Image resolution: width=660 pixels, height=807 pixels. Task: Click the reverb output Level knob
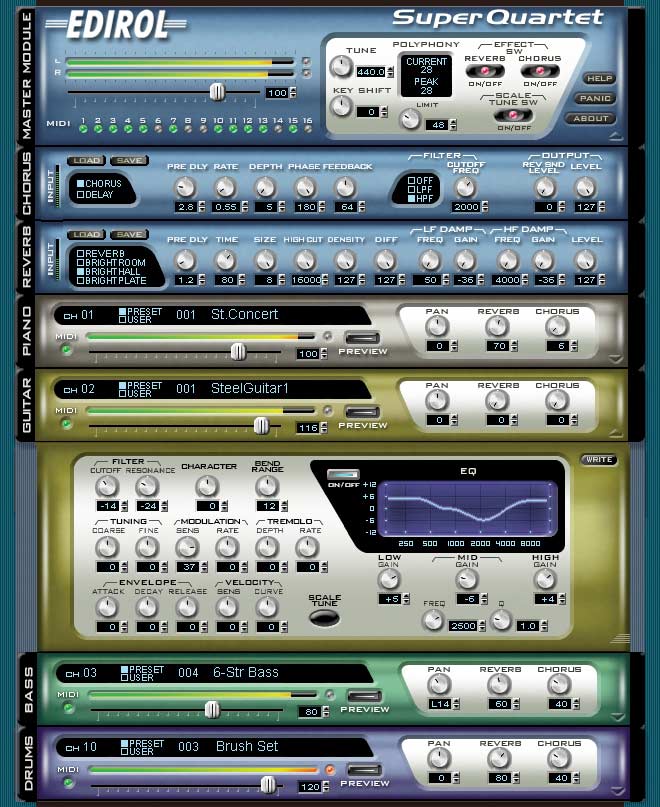point(585,261)
